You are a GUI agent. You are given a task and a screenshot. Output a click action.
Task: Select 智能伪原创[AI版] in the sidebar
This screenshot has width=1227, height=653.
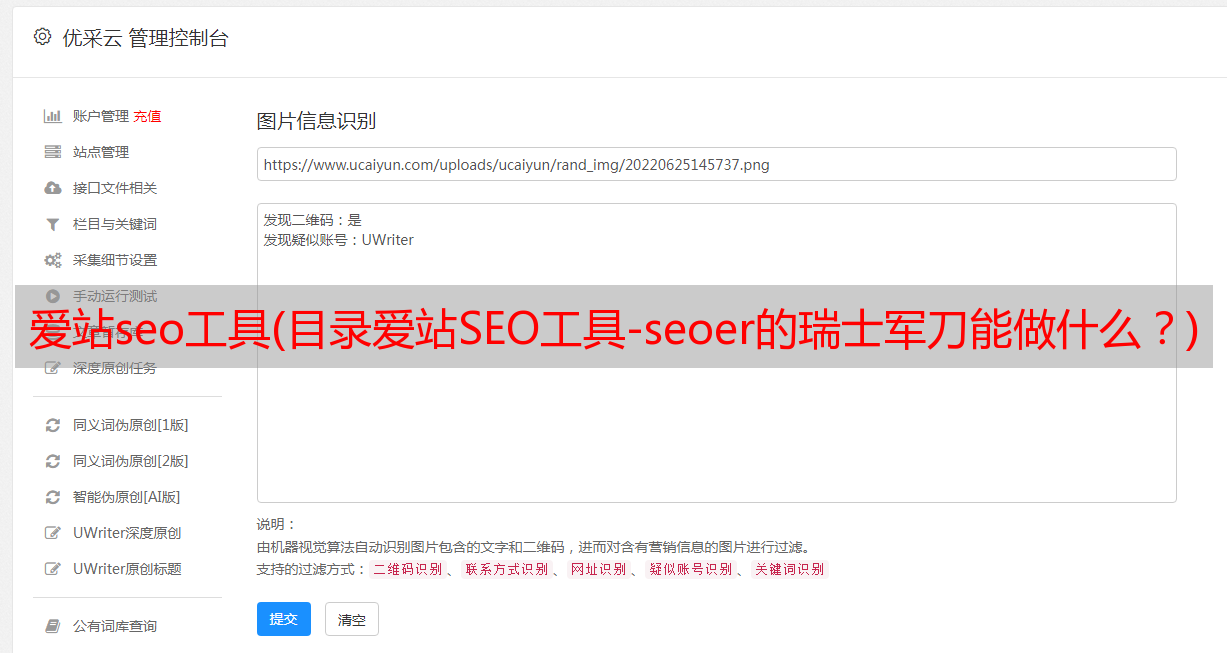127,497
